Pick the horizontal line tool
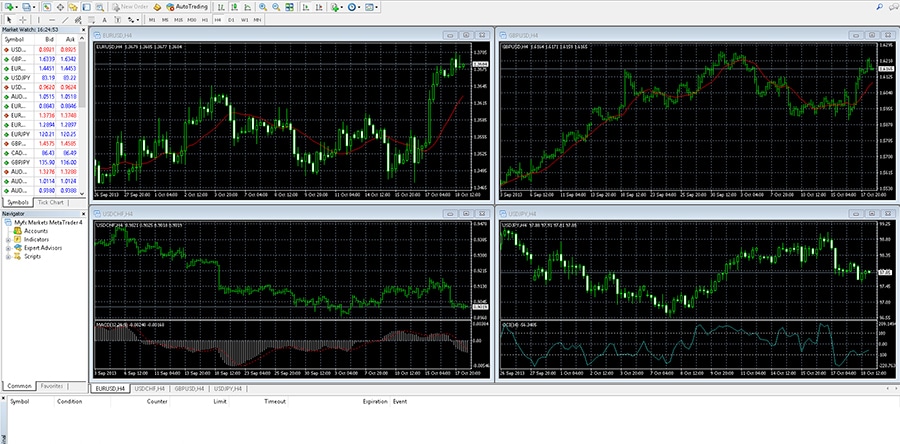The height and width of the screenshot is (444, 900). pos(51,19)
